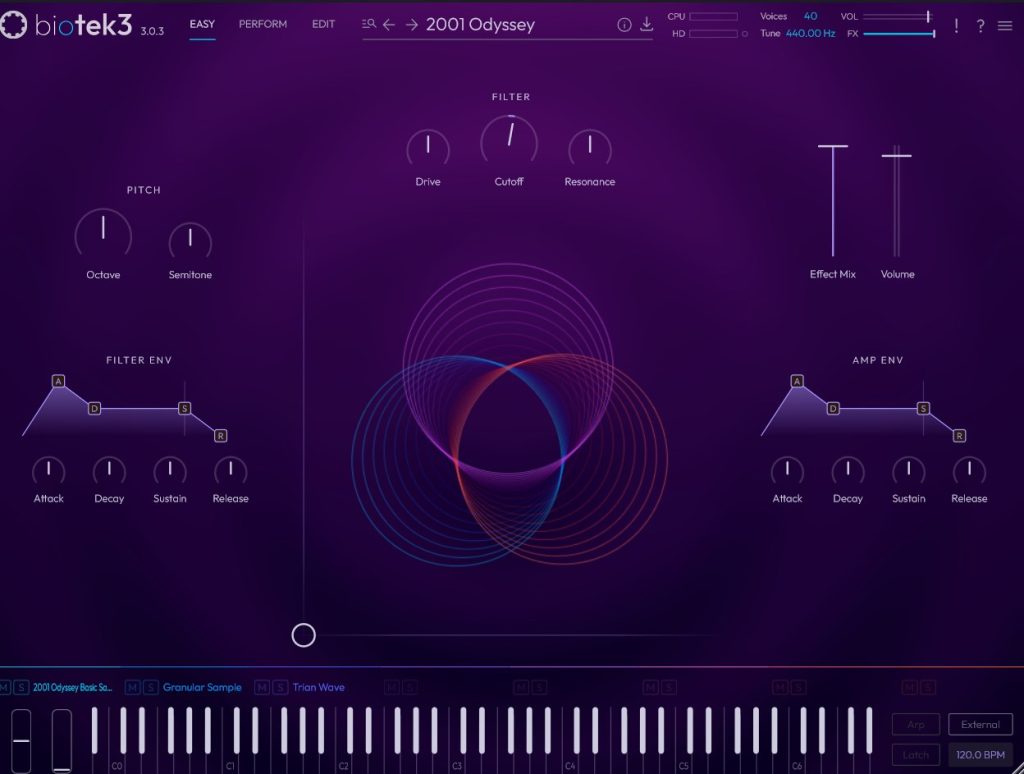The width and height of the screenshot is (1024, 774).
Task: Mute the Granular Sample layer
Action: (133, 687)
